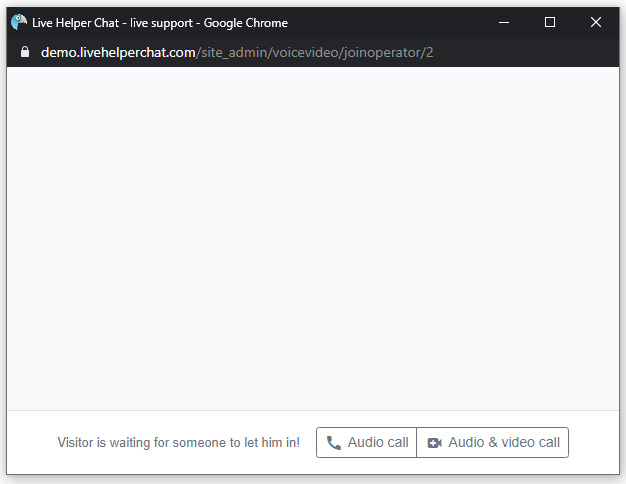Click the phone handset icon

pyautogui.click(x=333, y=443)
